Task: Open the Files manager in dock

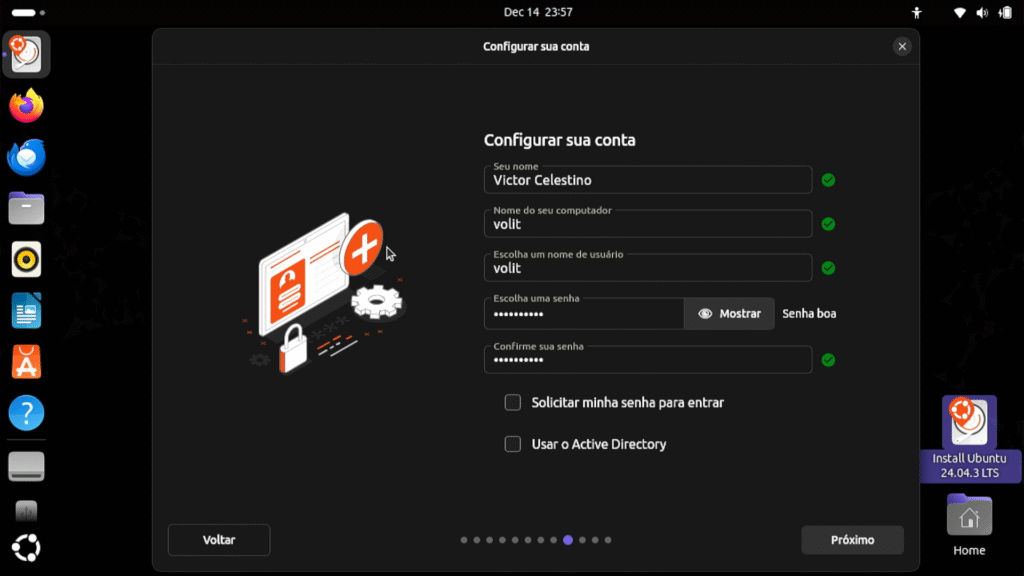Action: (27, 208)
